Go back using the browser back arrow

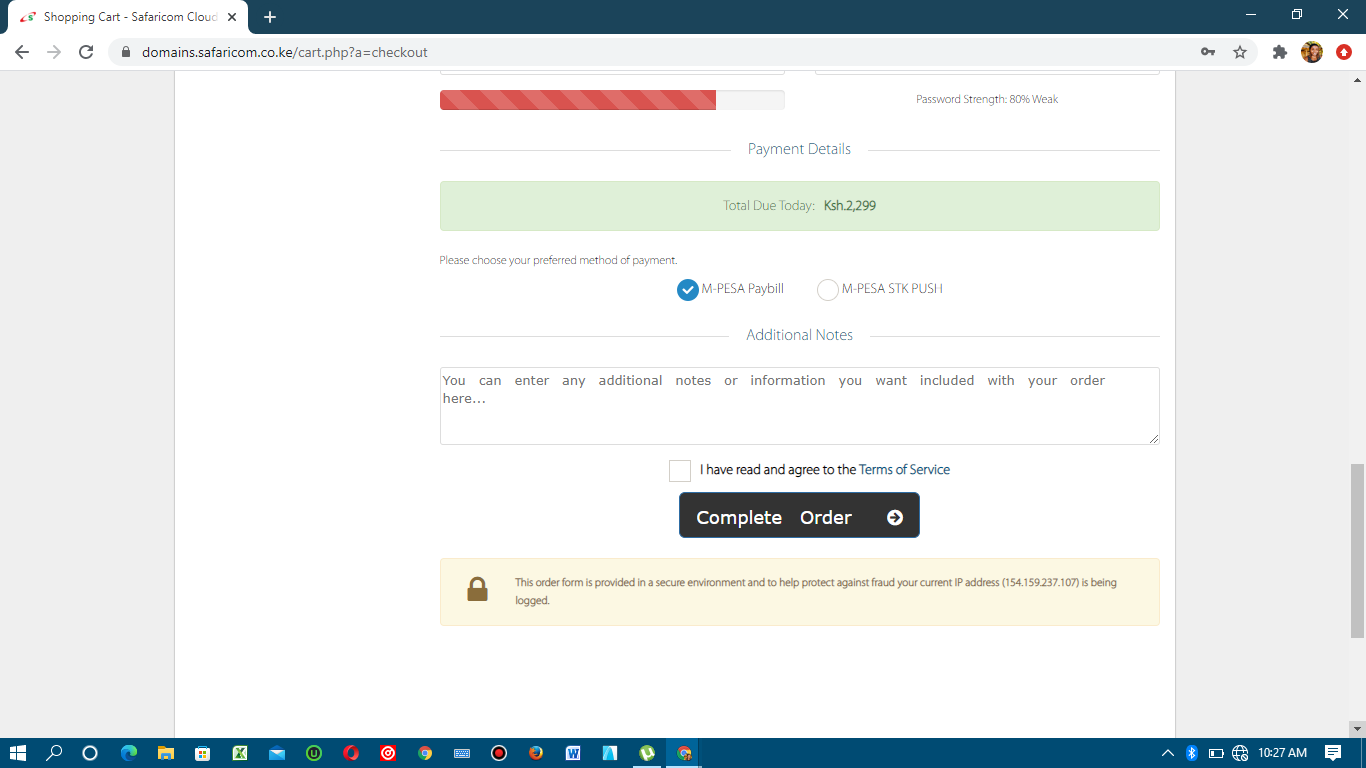coord(22,52)
